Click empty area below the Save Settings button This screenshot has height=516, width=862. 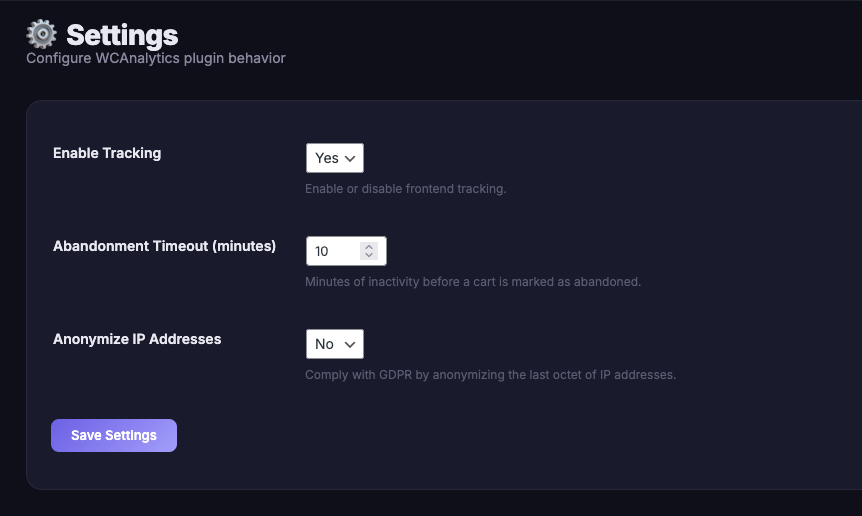114,471
